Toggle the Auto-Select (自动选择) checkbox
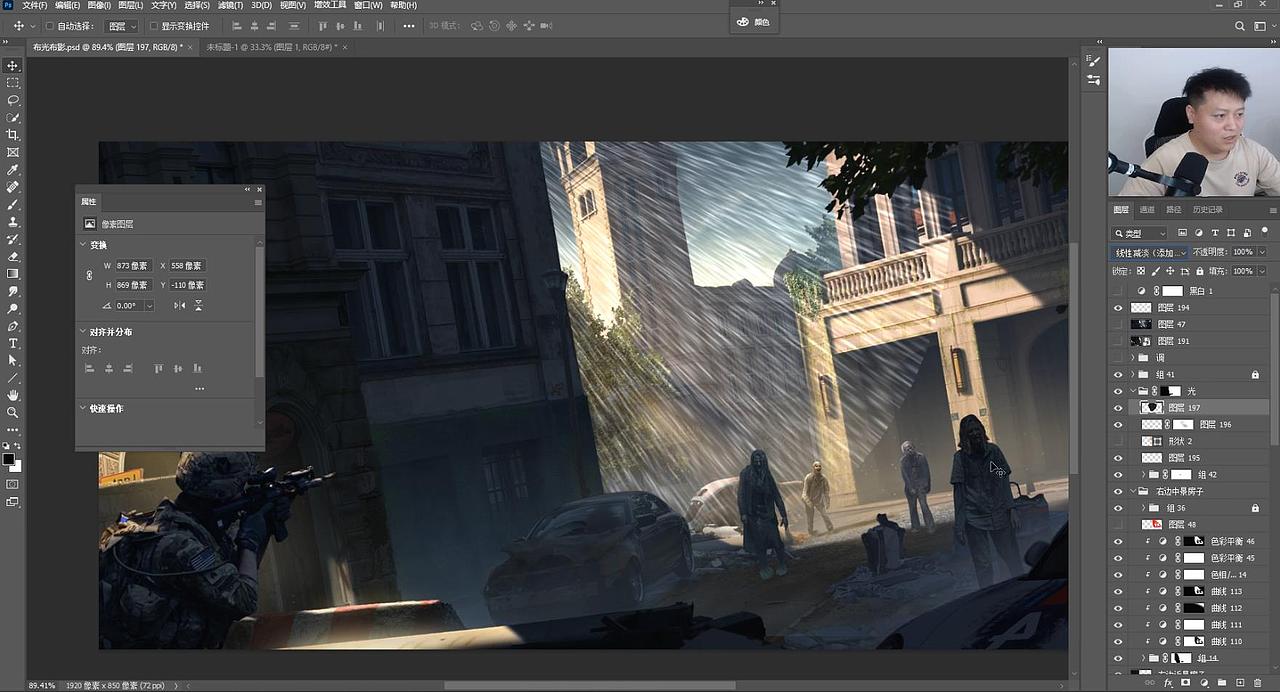Screen dimensions: 1280x692 pyautogui.click(x=50, y=26)
